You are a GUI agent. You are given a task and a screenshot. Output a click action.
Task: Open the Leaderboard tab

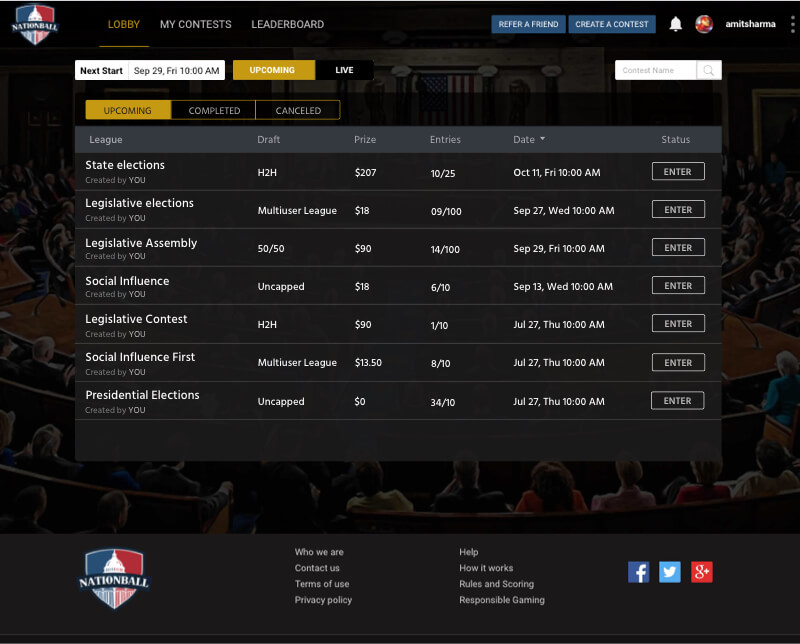pos(287,24)
